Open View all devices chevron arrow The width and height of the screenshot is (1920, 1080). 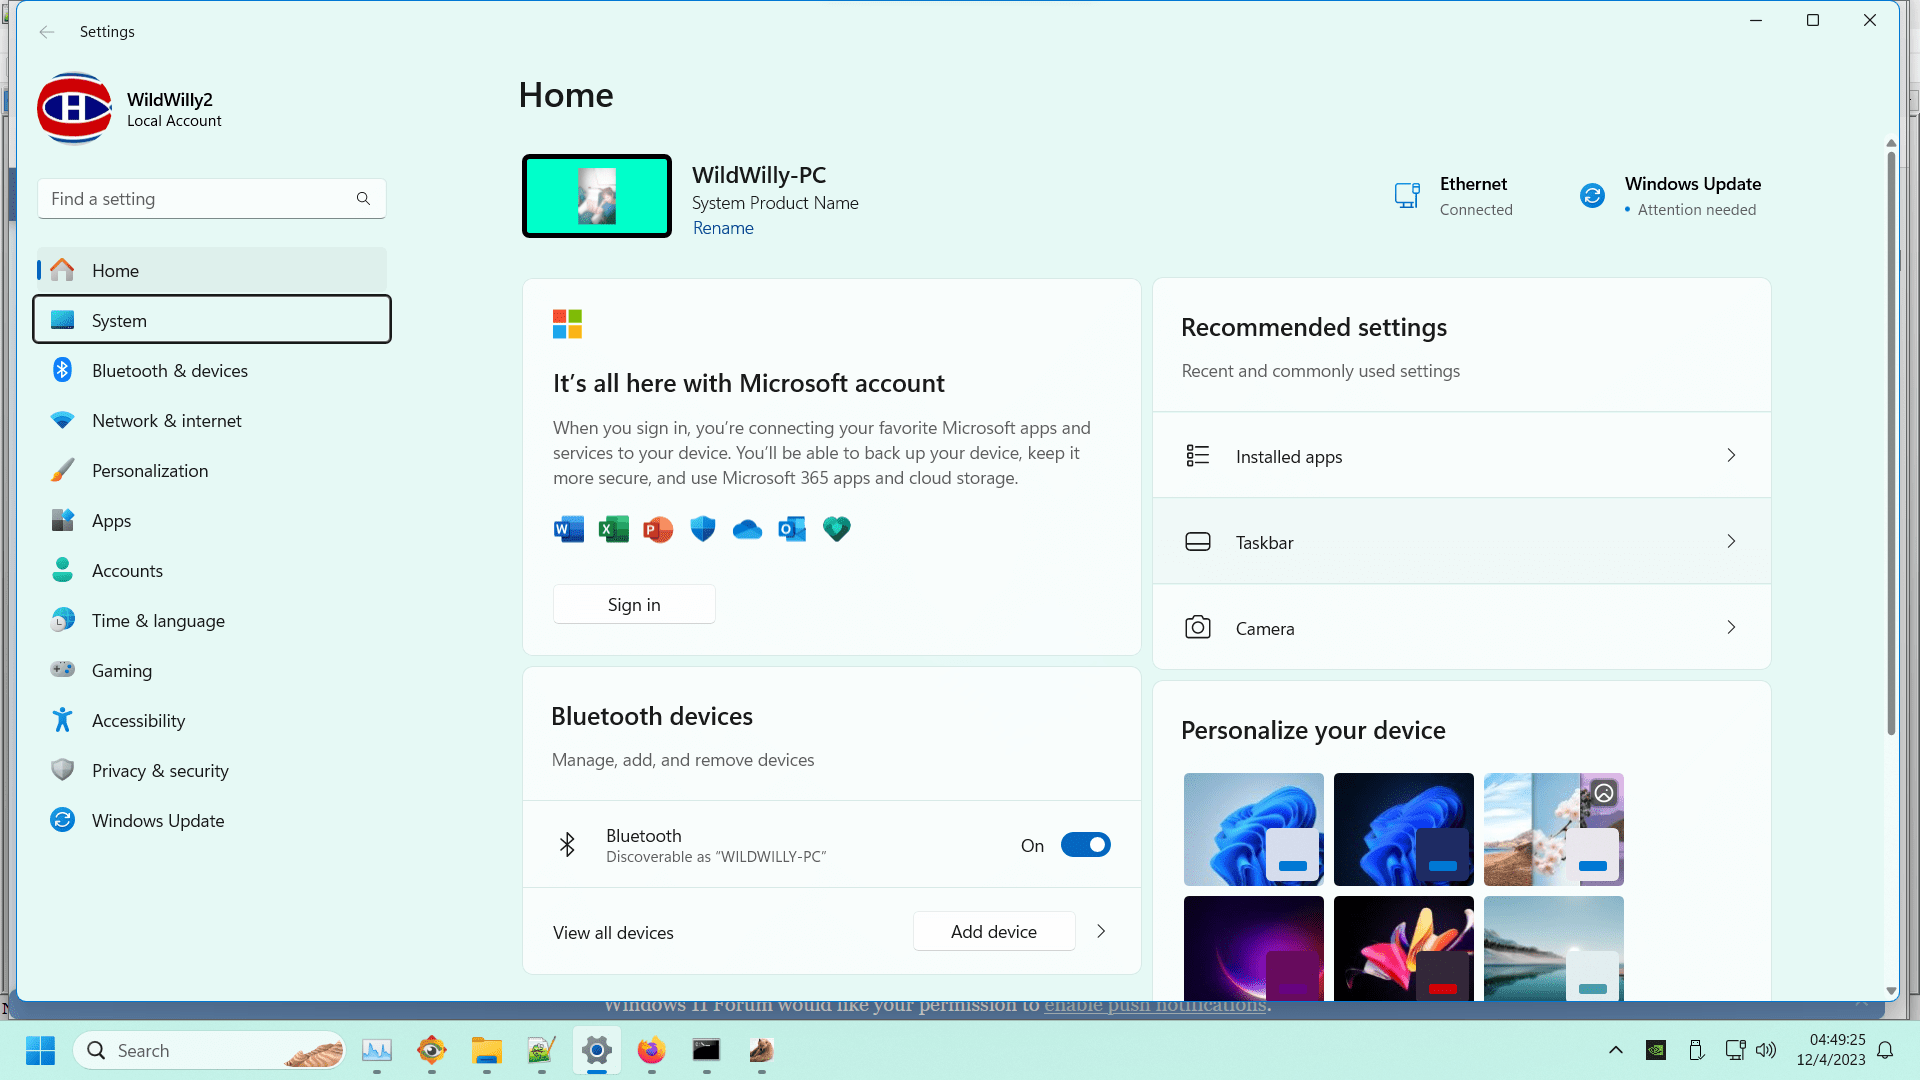point(1101,932)
